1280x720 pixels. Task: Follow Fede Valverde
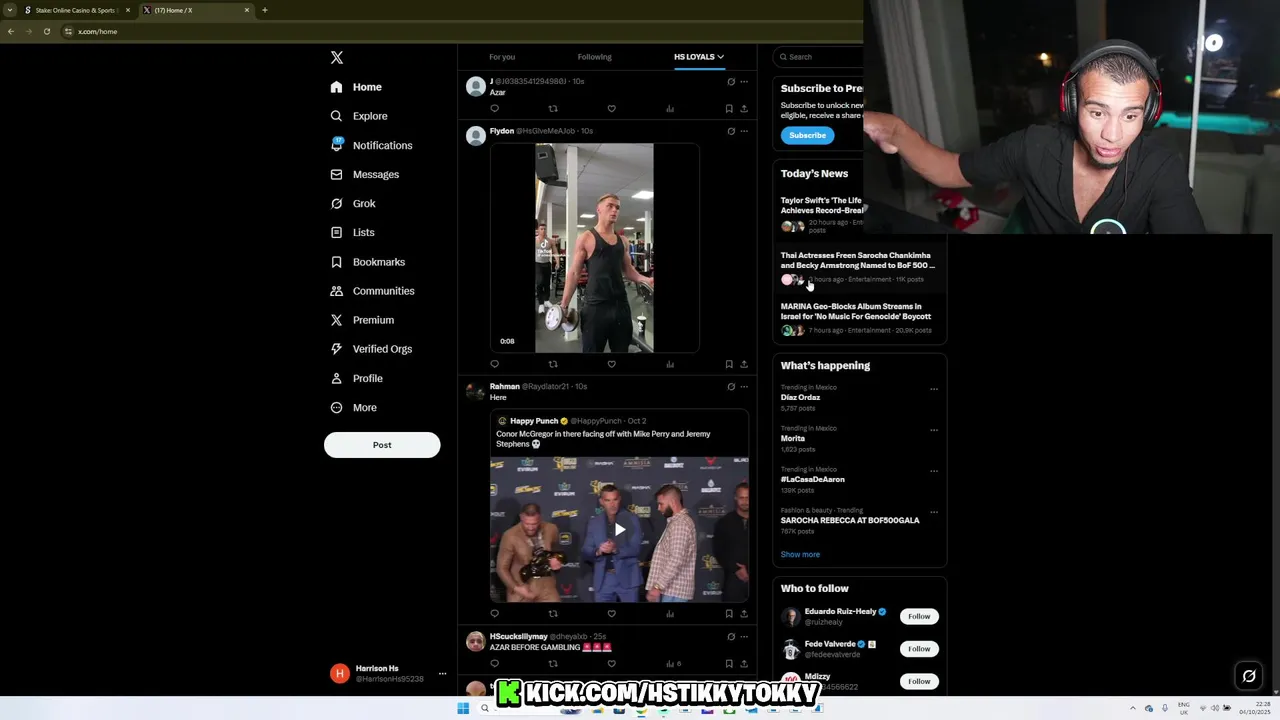coord(919,649)
